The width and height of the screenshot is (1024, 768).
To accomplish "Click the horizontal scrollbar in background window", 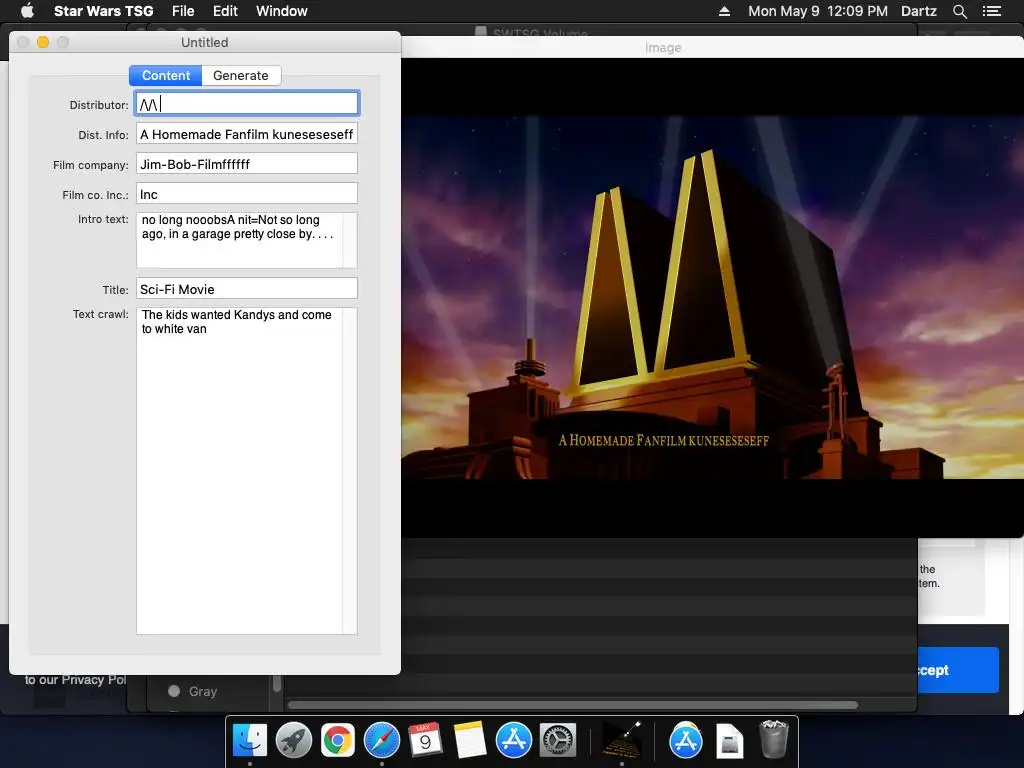I will point(573,705).
